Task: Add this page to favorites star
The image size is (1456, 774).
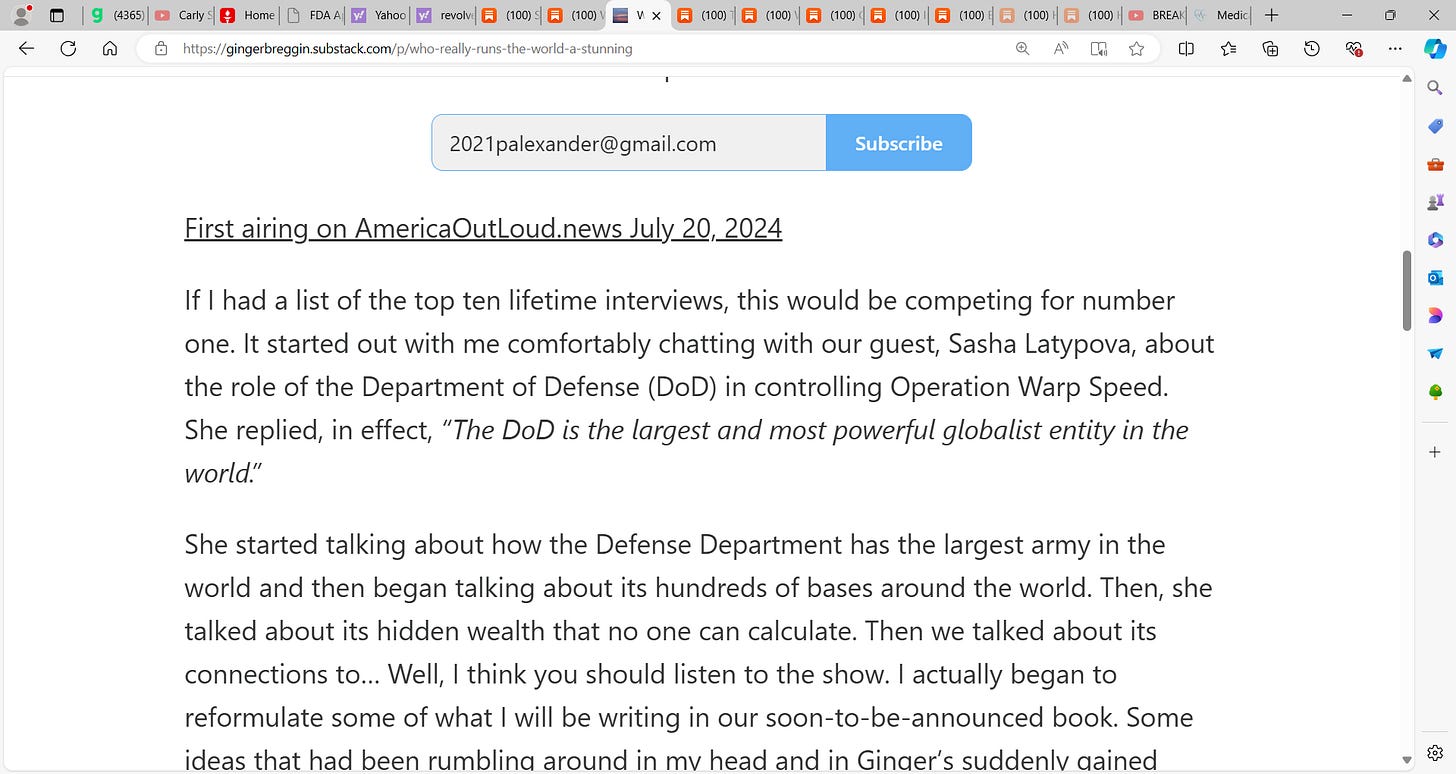Action: (1137, 48)
